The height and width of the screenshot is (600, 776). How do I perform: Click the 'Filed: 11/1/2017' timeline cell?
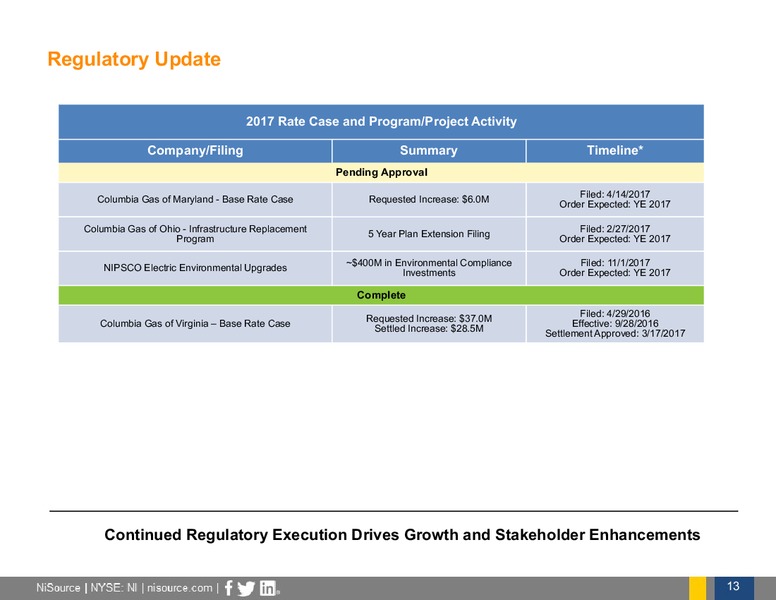click(x=615, y=268)
